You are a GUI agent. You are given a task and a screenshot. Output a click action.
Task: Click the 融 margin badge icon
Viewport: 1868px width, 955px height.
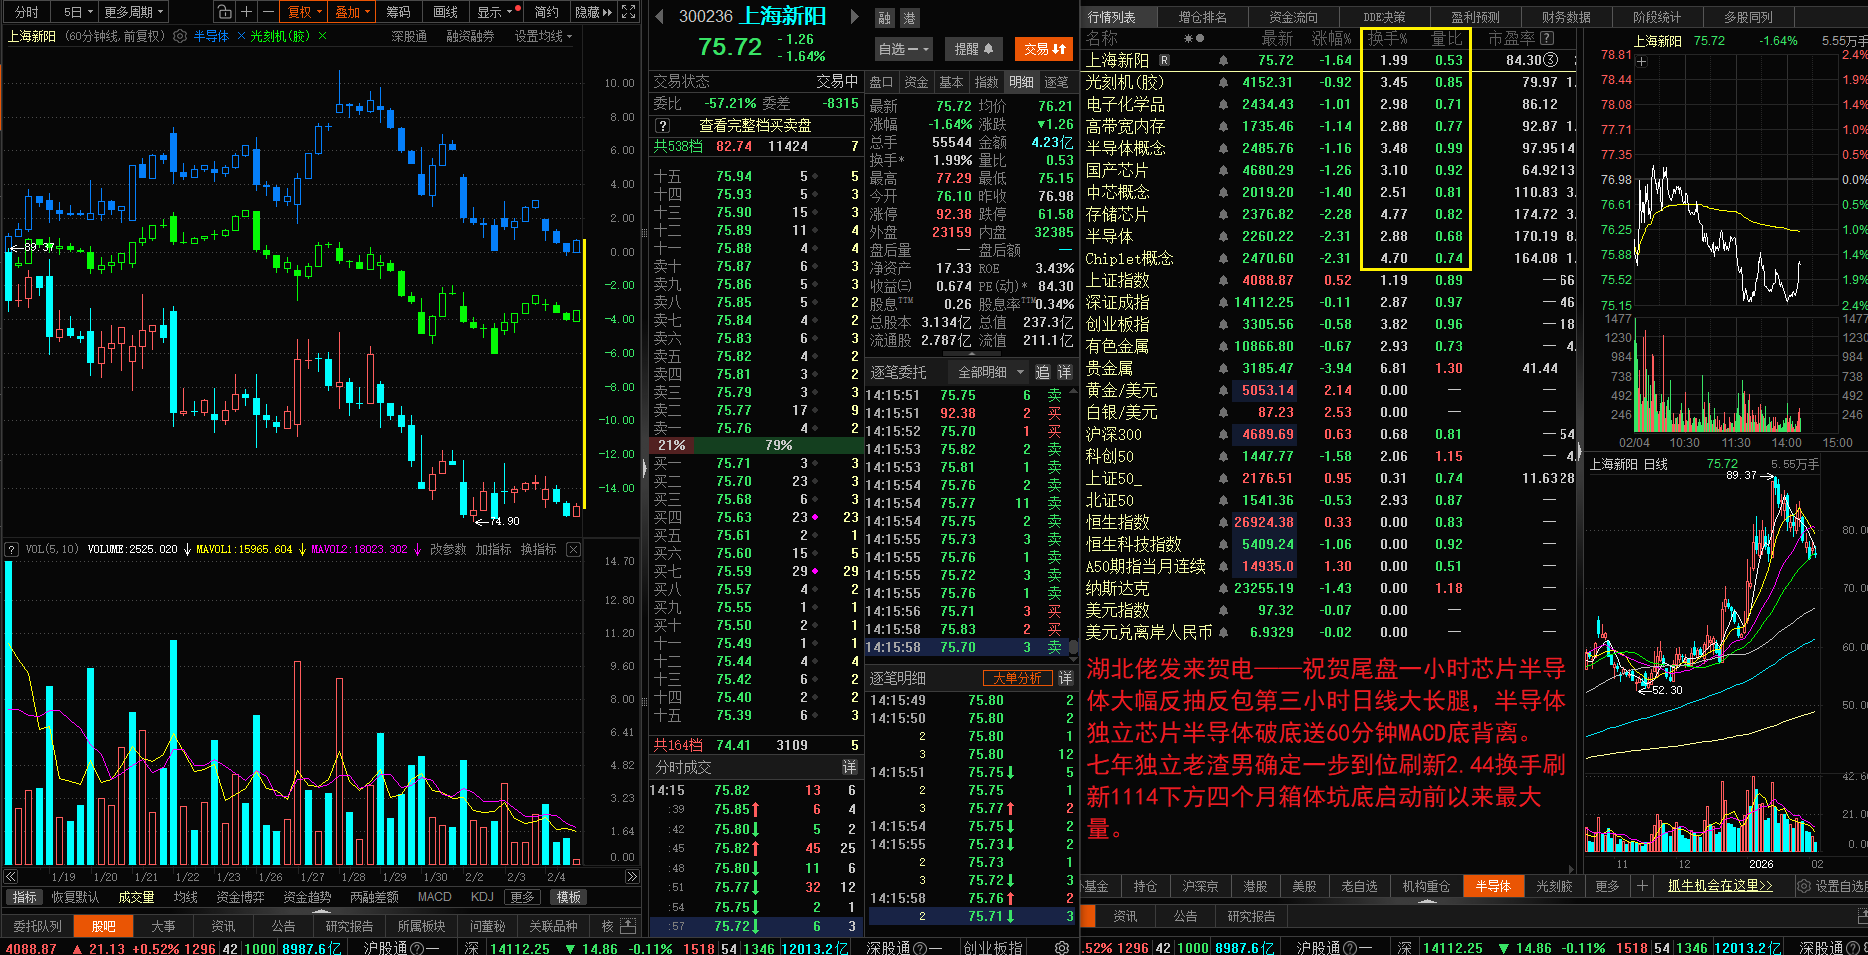(x=885, y=18)
